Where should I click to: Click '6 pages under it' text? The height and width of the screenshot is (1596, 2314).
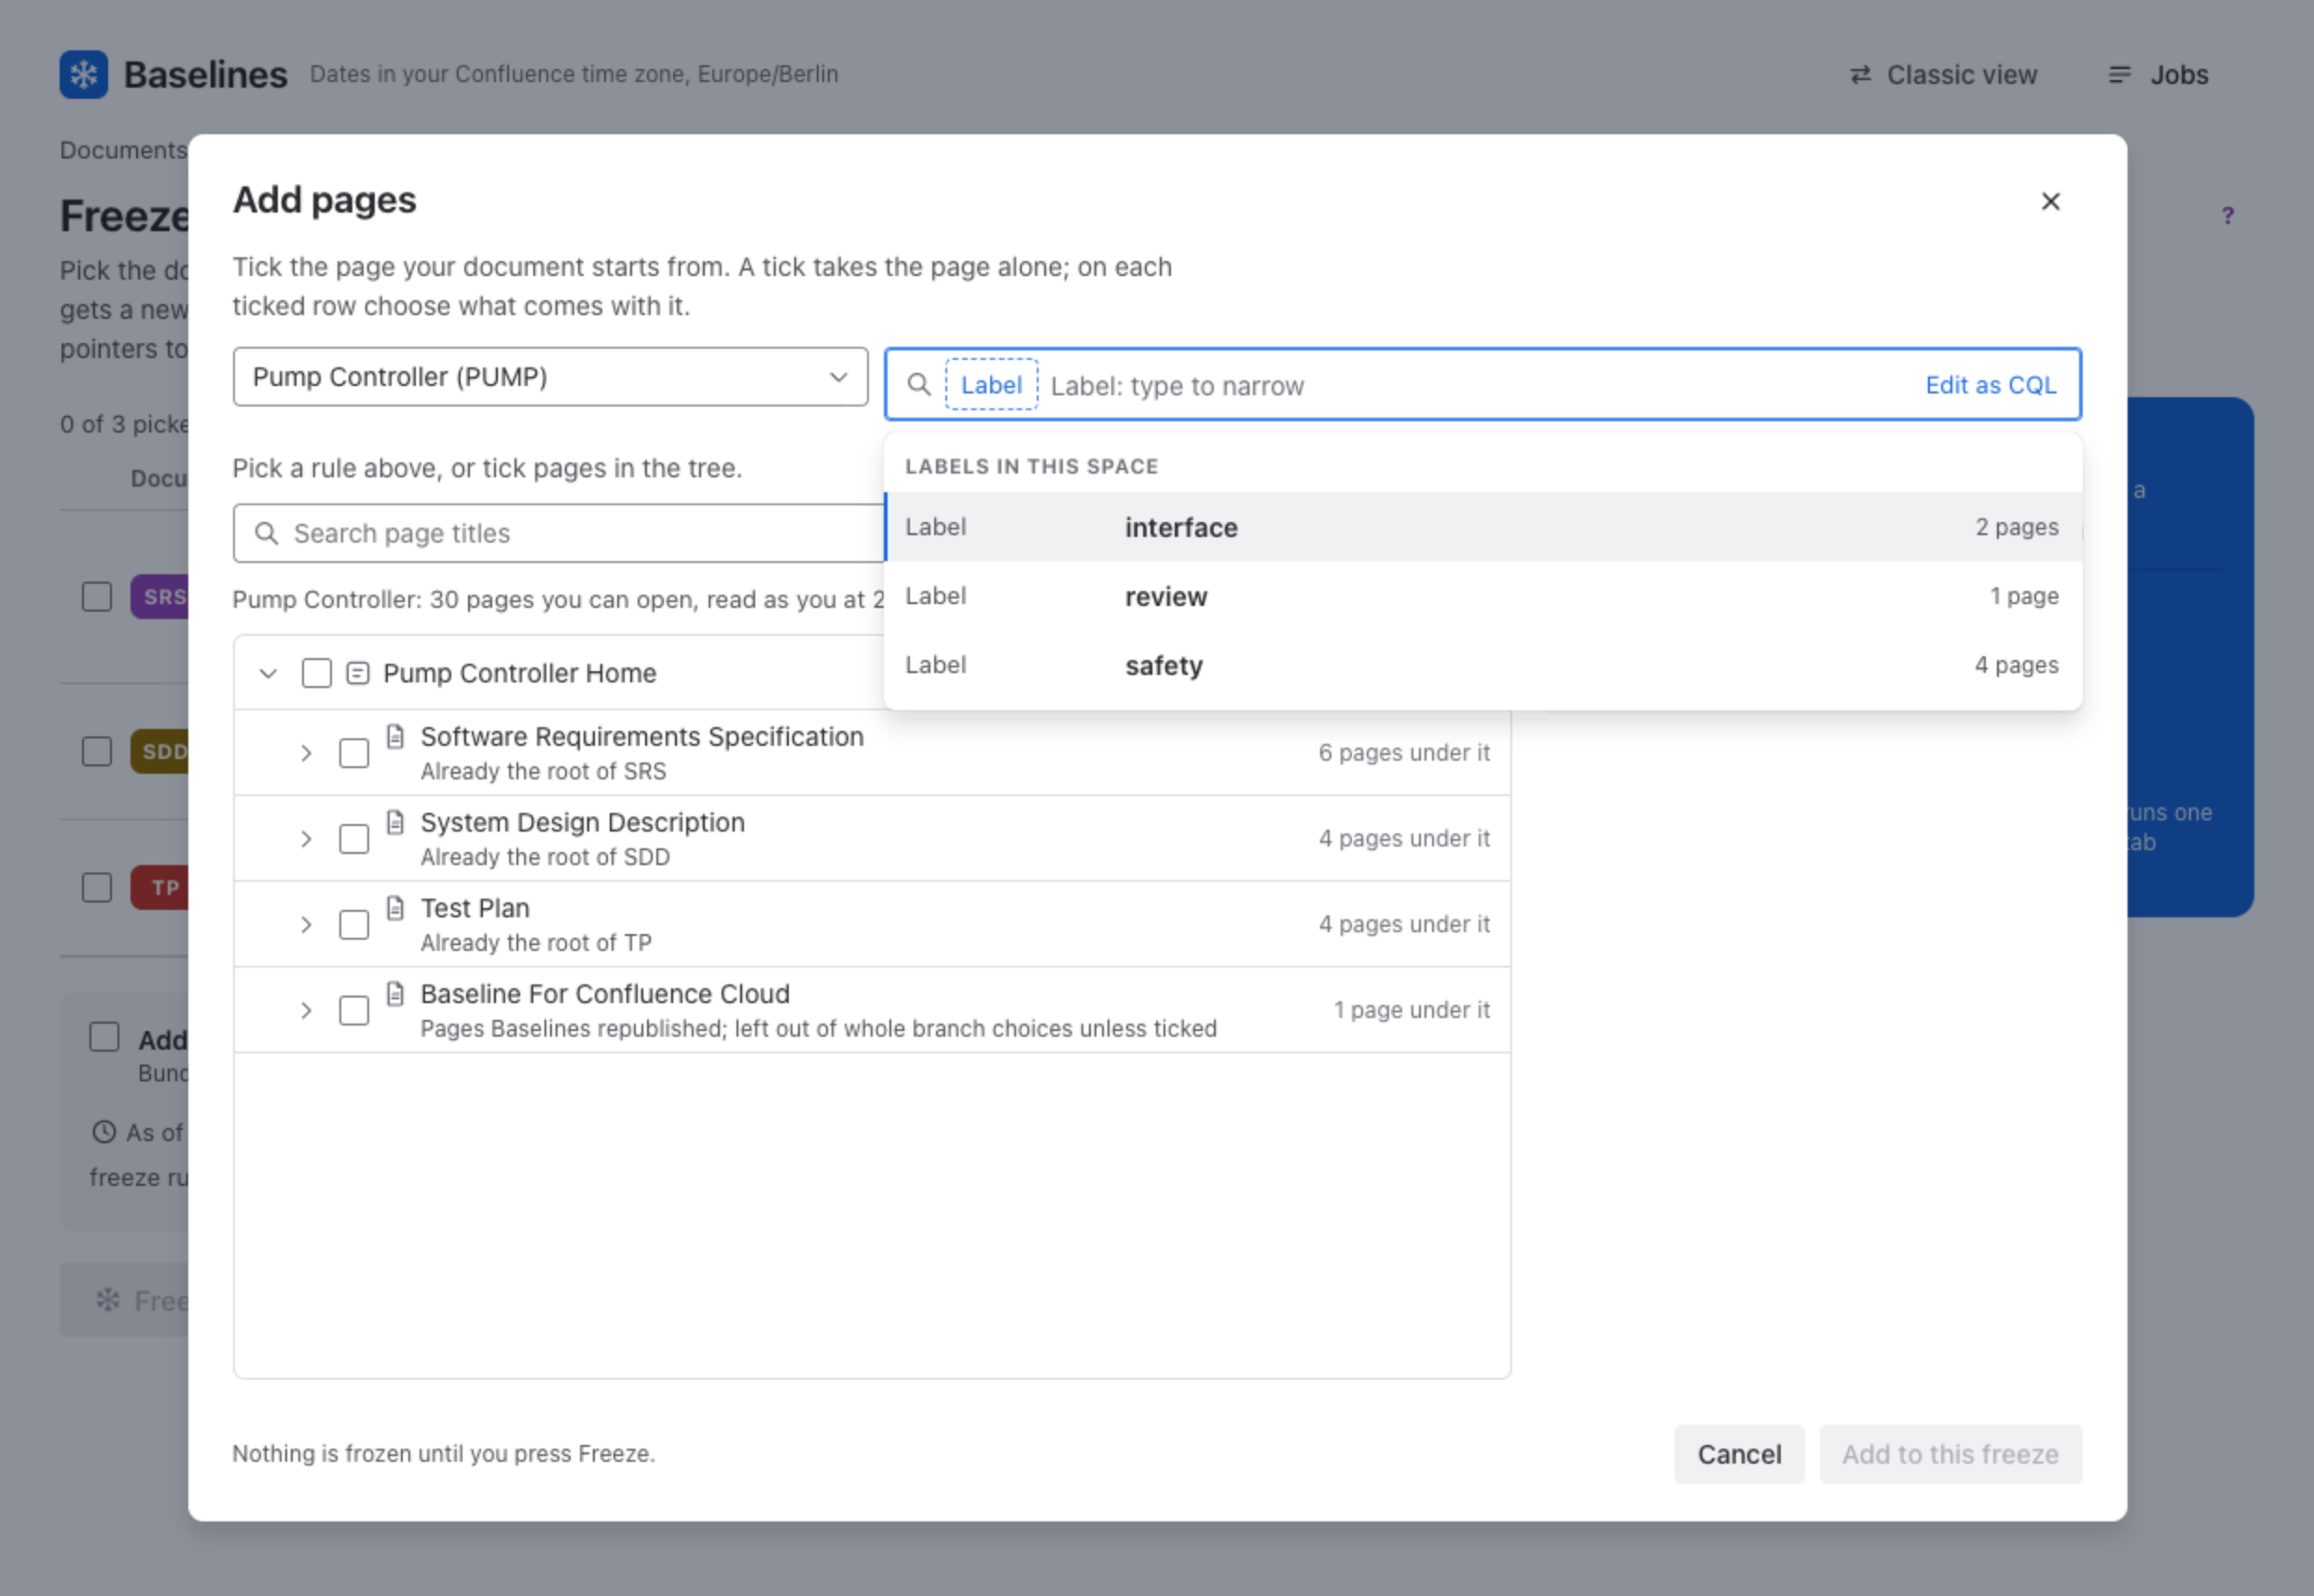click(x=1404, y=753)
